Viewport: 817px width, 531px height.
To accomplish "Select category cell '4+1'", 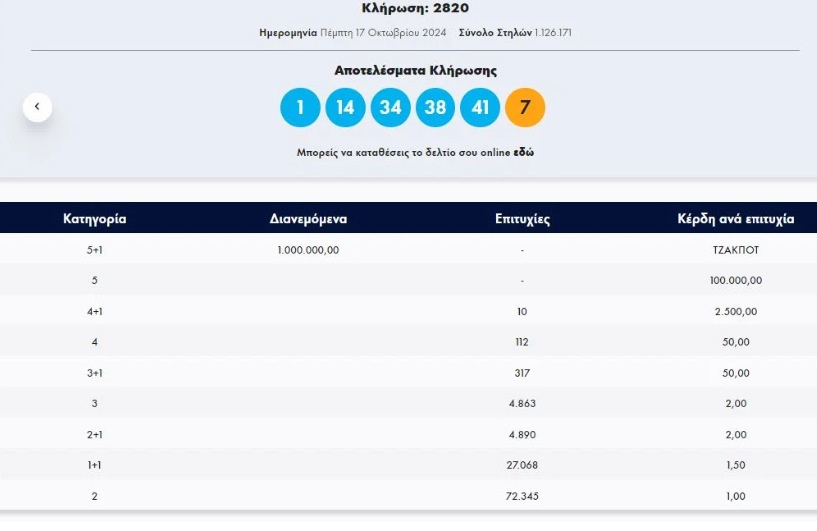I will tap(94, 312).
